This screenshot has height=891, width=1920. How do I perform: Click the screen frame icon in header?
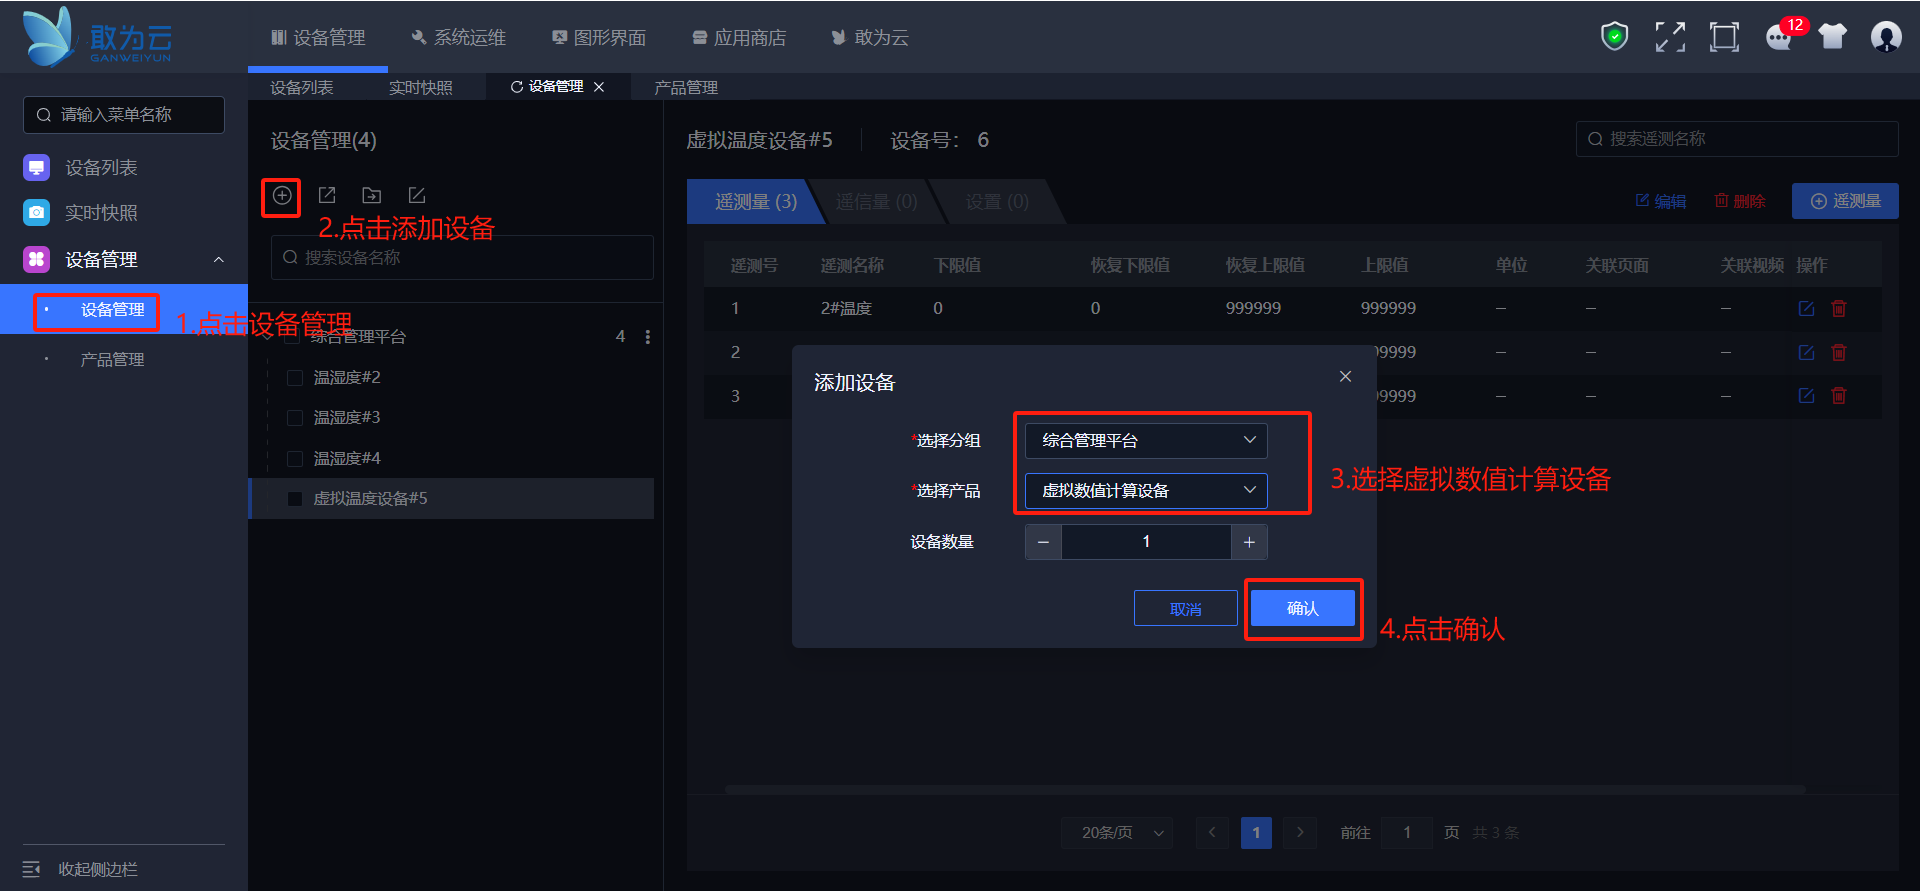pyautogui.click(x=1724, y=37)
